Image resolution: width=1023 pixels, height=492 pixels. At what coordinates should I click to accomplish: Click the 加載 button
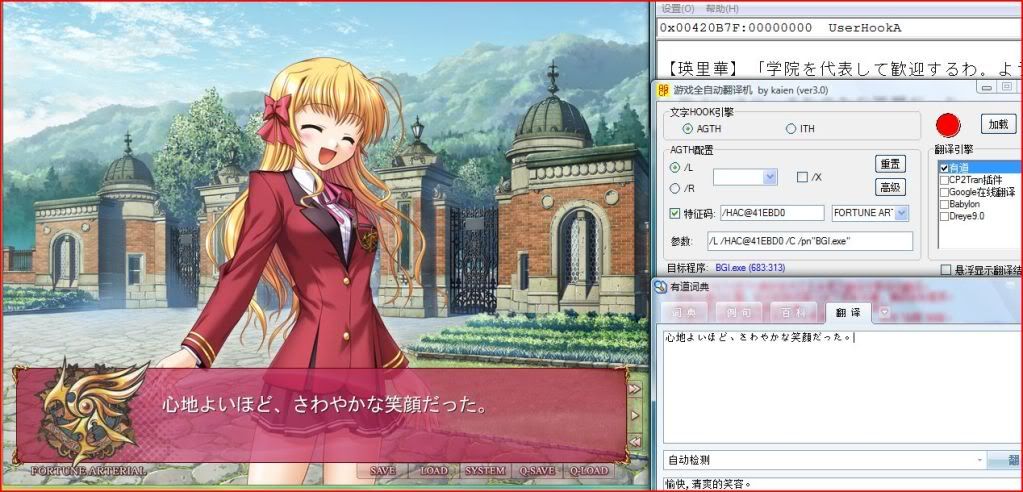(x=998, y=124)
